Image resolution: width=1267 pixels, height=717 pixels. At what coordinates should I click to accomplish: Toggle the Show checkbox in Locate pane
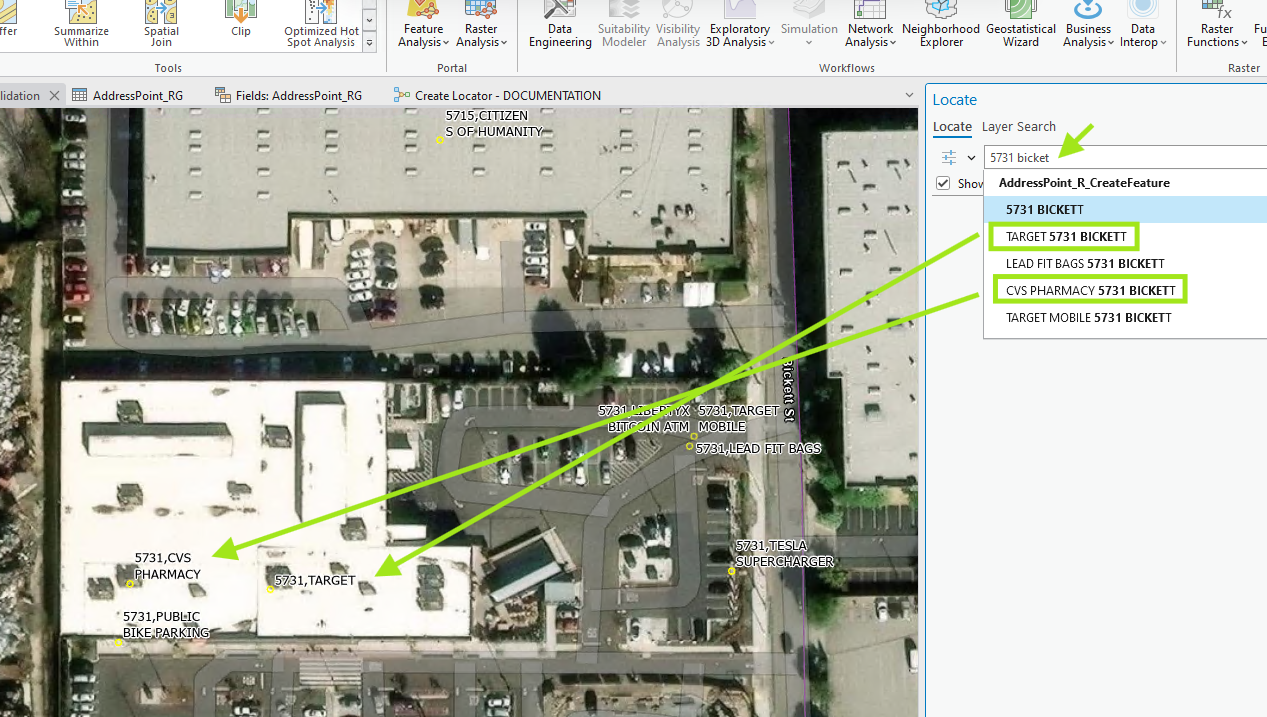point(943,183)
